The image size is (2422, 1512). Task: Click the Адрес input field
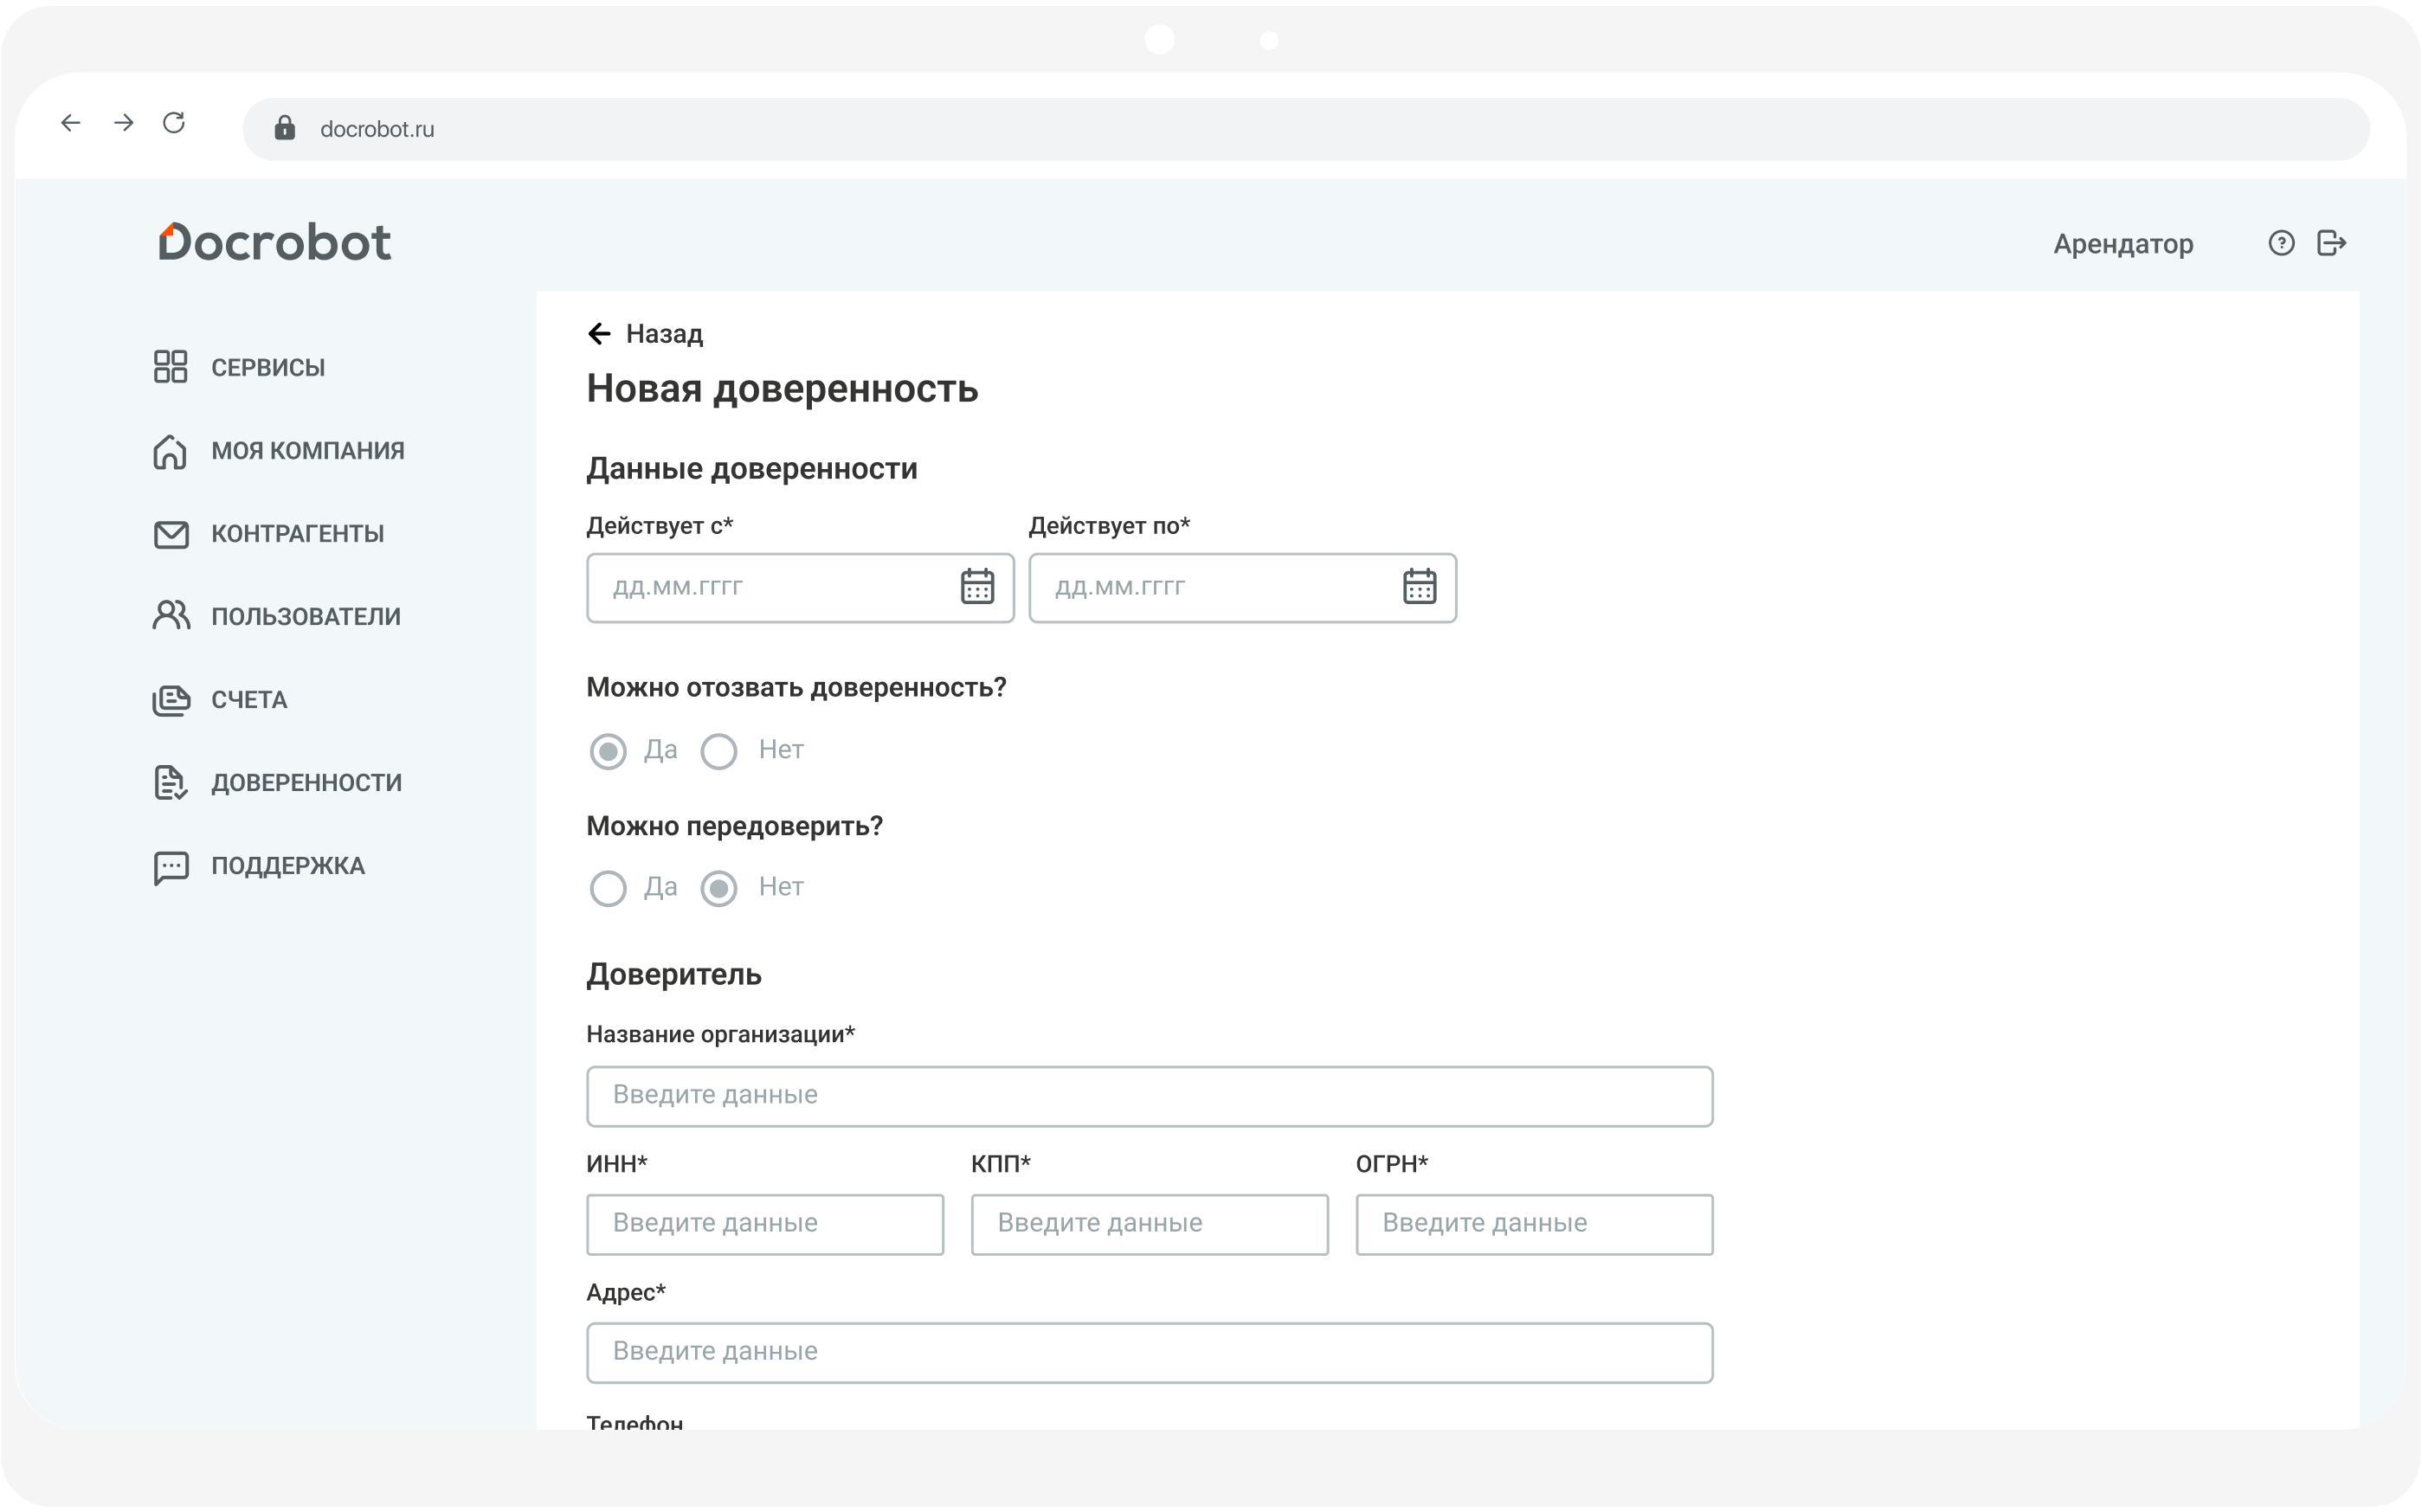tap(1149, 1353)
